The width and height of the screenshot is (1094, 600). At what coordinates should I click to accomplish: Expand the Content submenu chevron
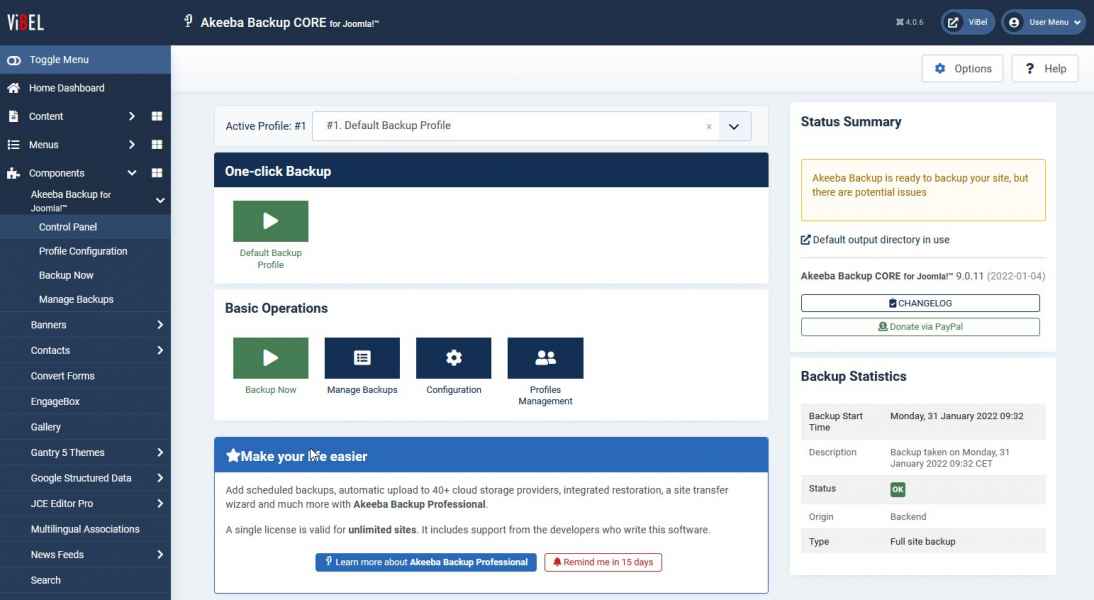pos(132,117)
